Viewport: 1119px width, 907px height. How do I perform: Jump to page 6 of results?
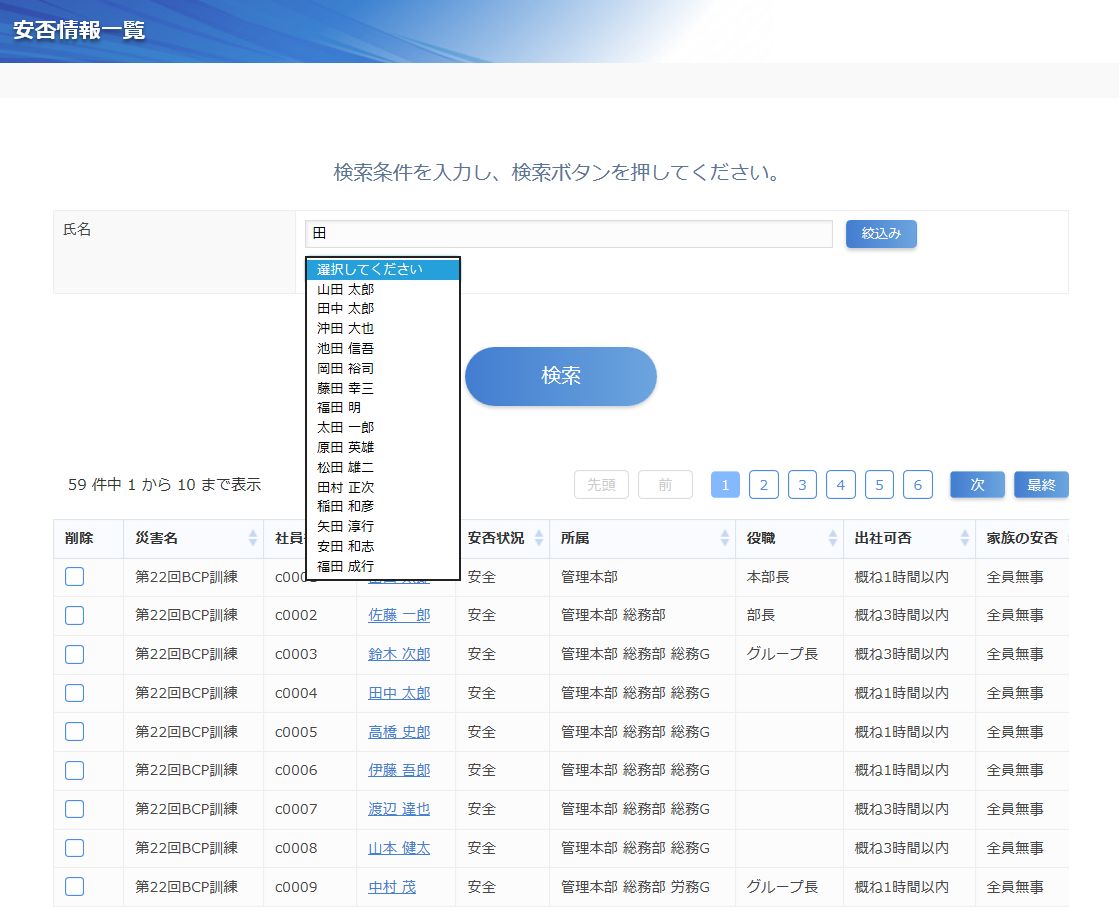click(917, 485)
